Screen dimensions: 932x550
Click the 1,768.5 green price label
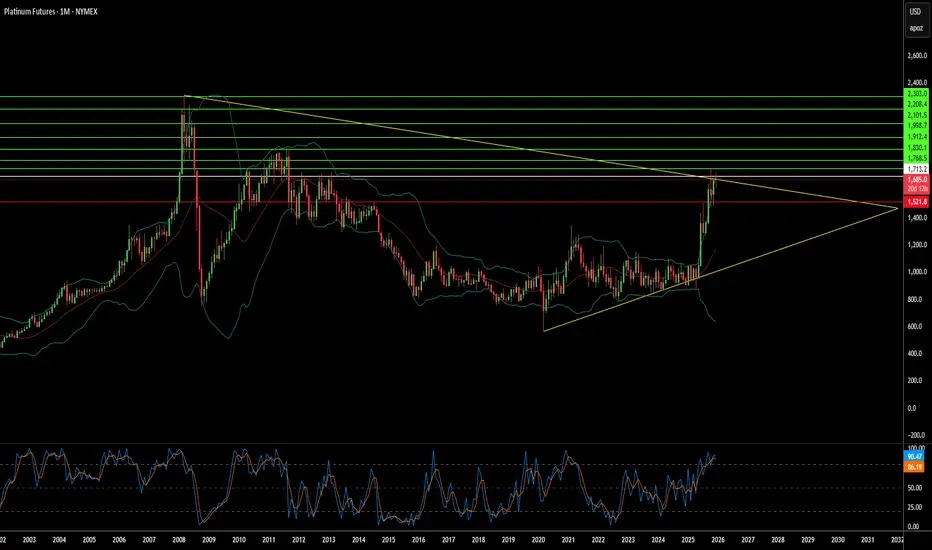[x=916, y=158]
